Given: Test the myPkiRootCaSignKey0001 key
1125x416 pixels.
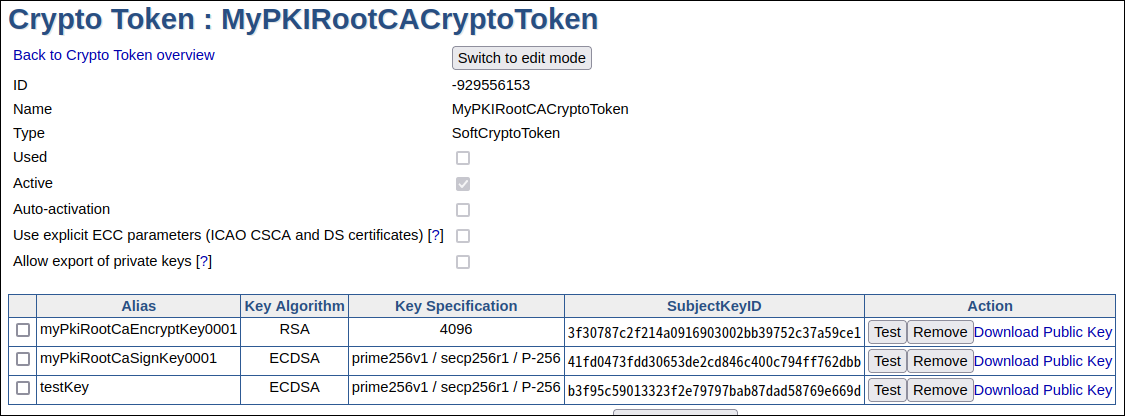Looking at the screenshot, I should click(x=887, y=361).
